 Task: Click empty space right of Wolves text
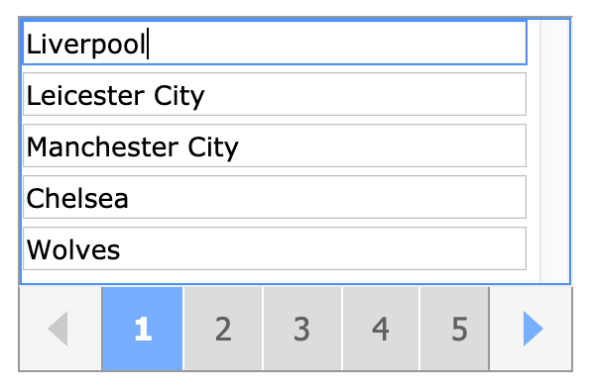click(321, 248)
